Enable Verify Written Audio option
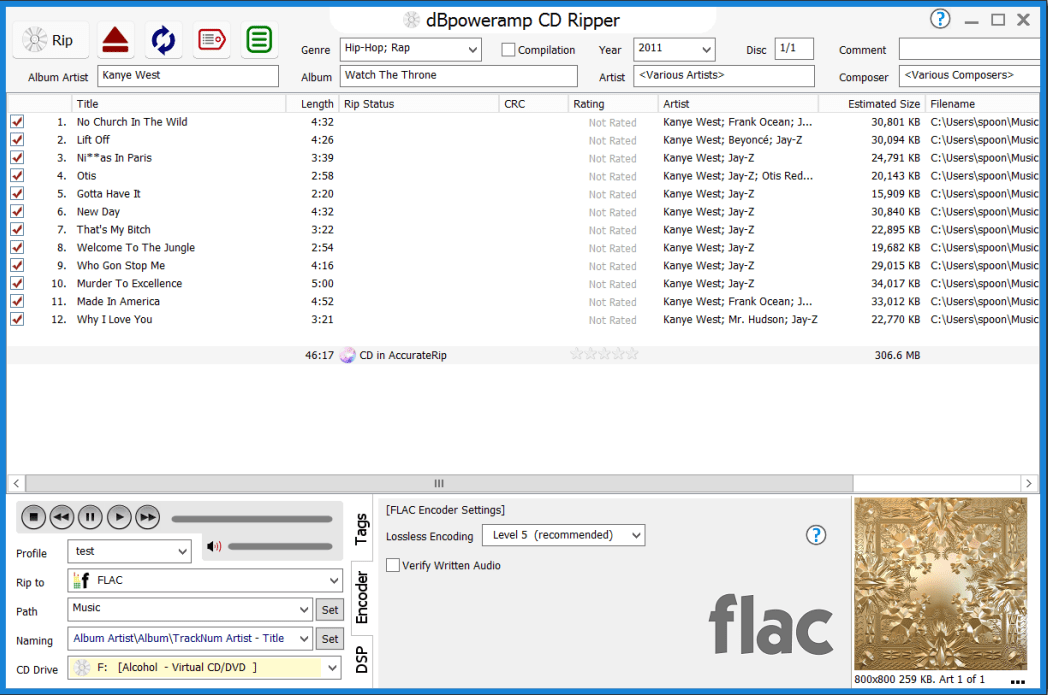1048x695 pixels. pos(392,565)
